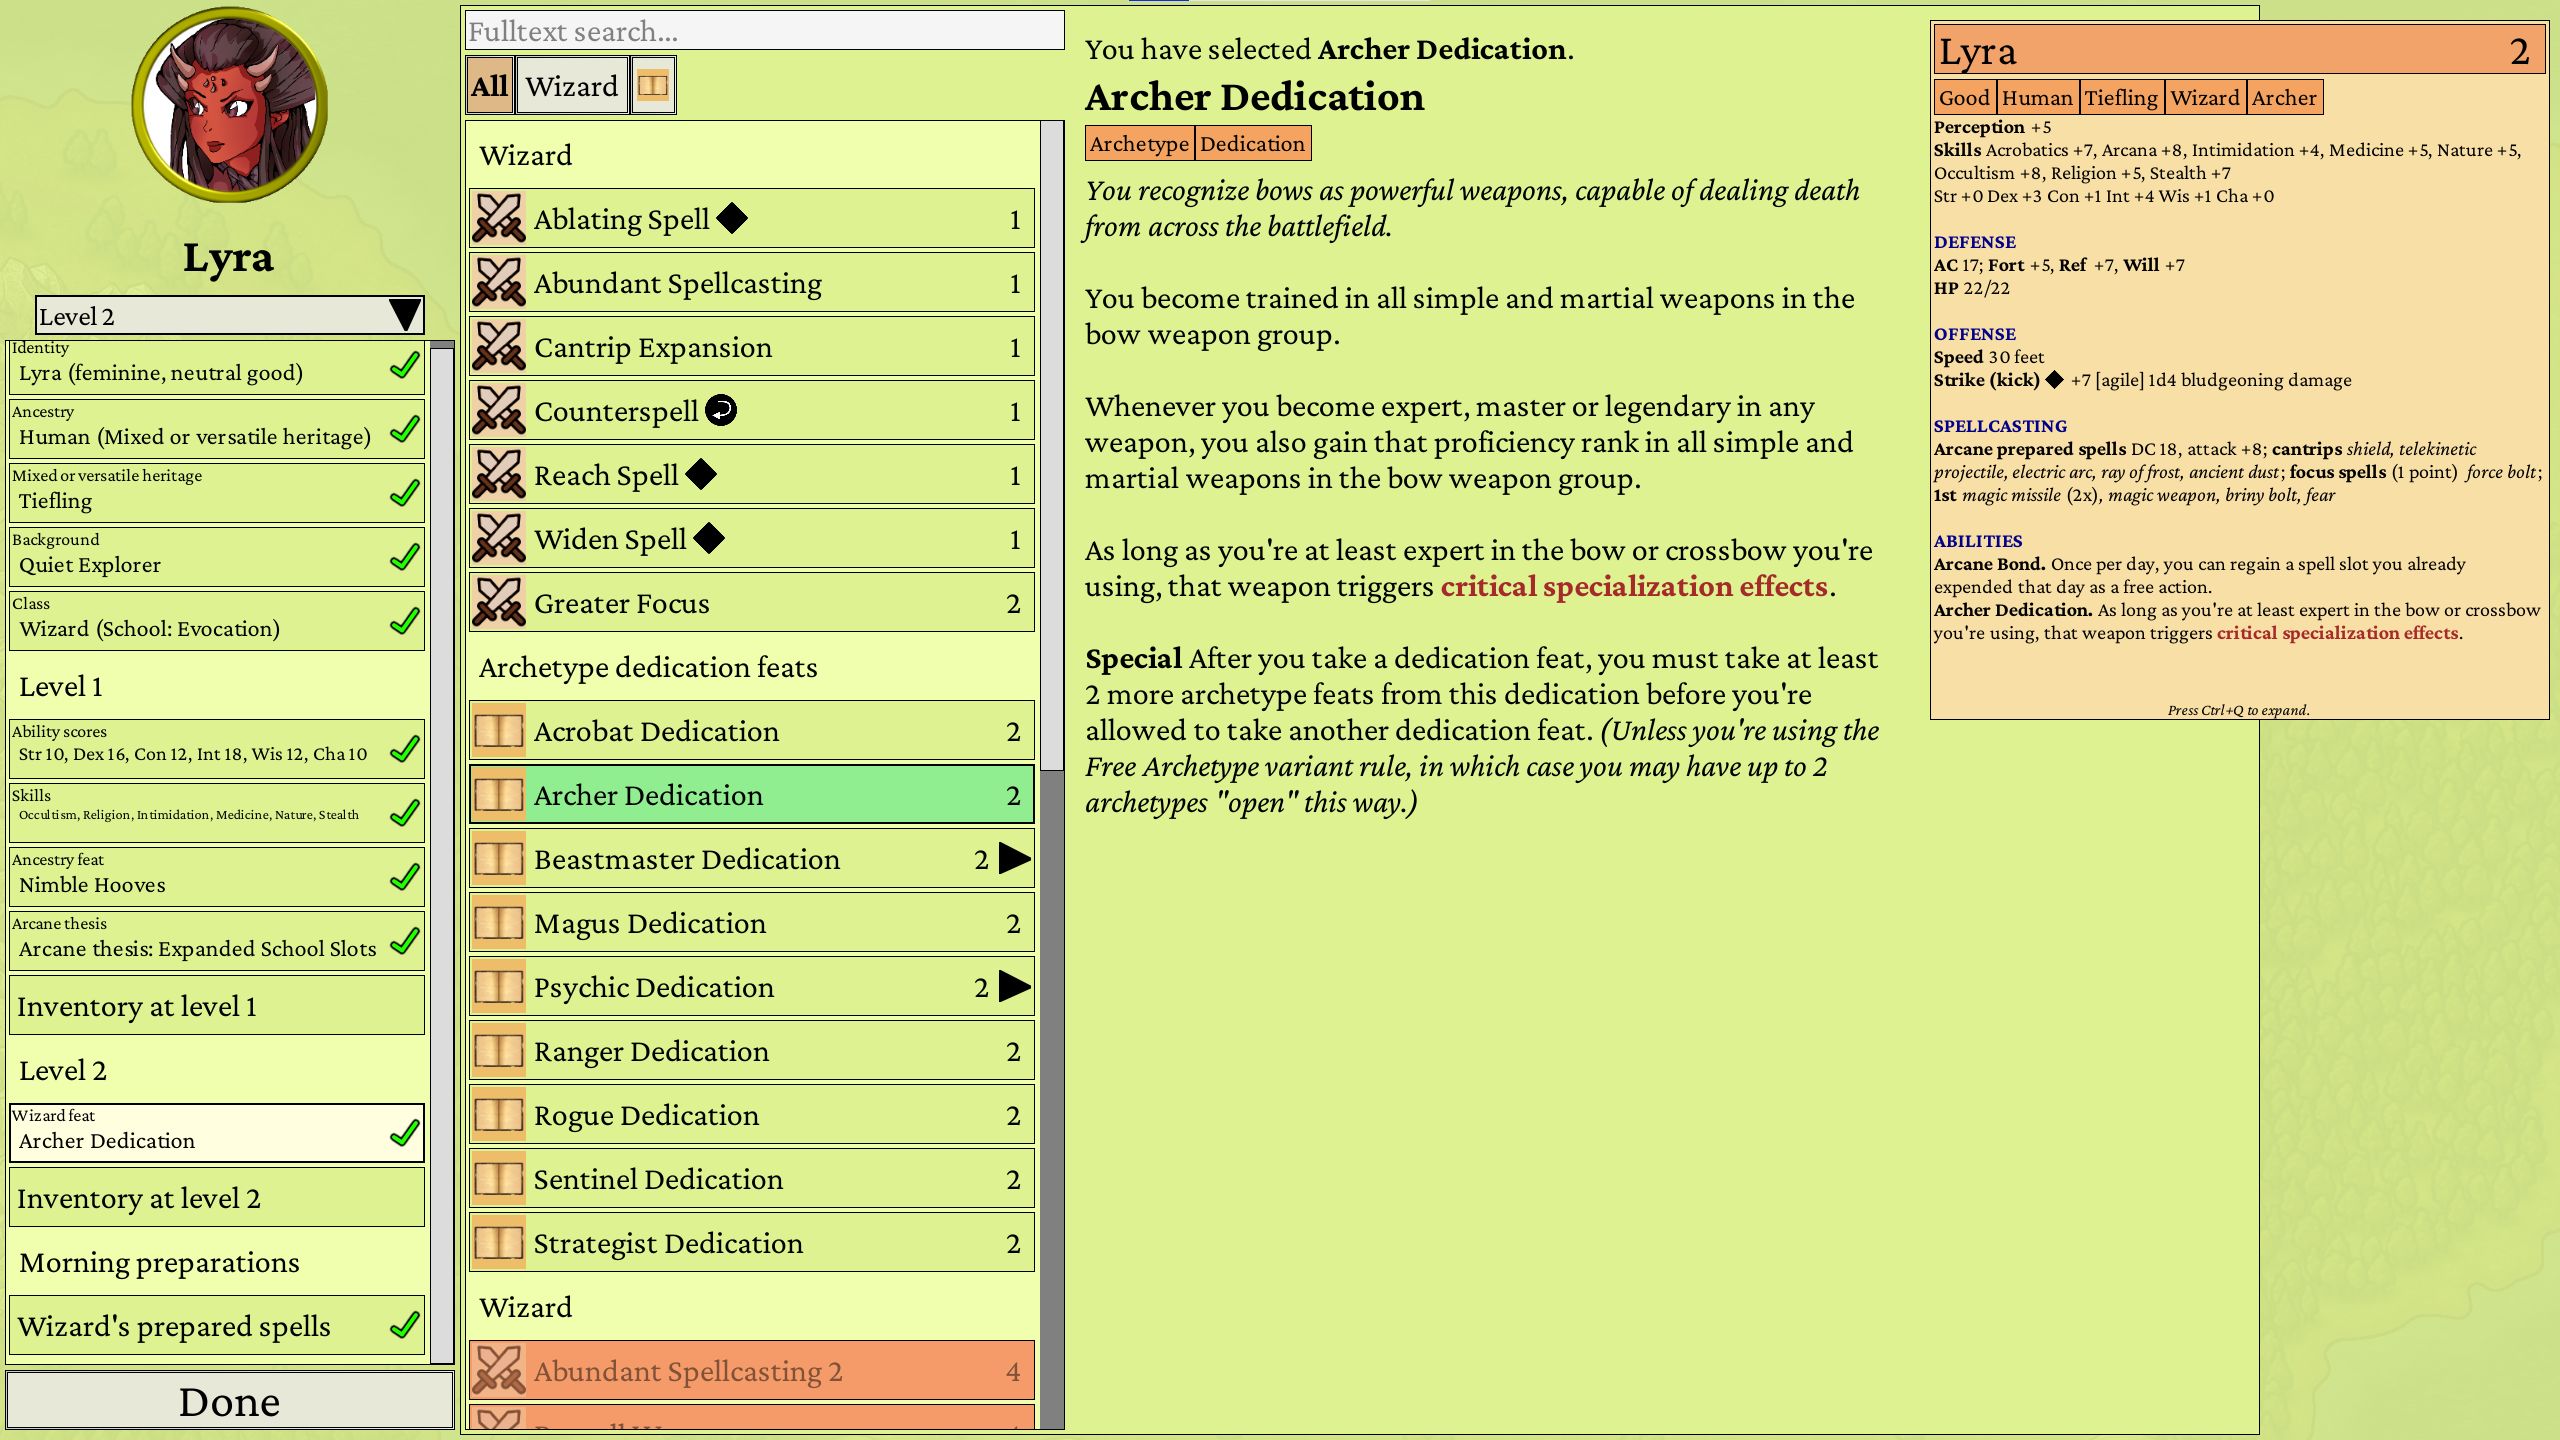
Task: Click the book icon for Beastmaster Dedication
Action: (498, 858)
